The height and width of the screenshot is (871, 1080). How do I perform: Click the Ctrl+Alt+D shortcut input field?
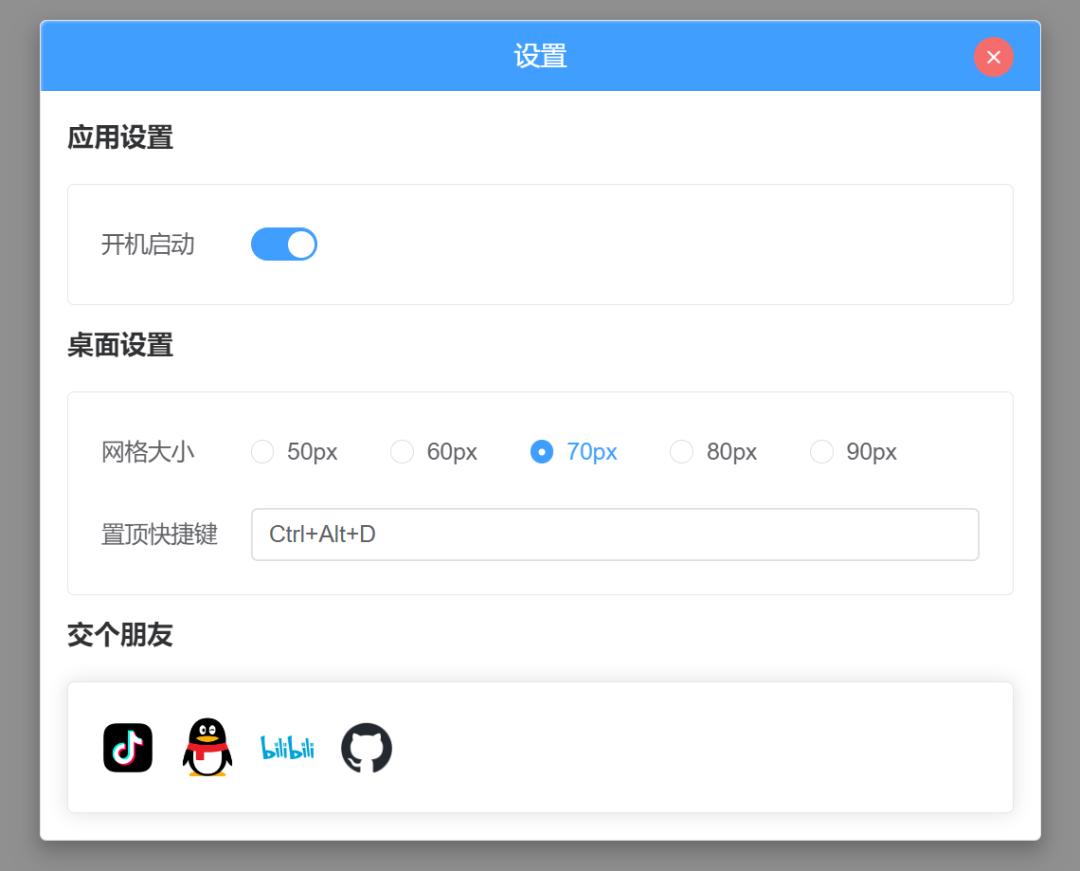point(614,534)
